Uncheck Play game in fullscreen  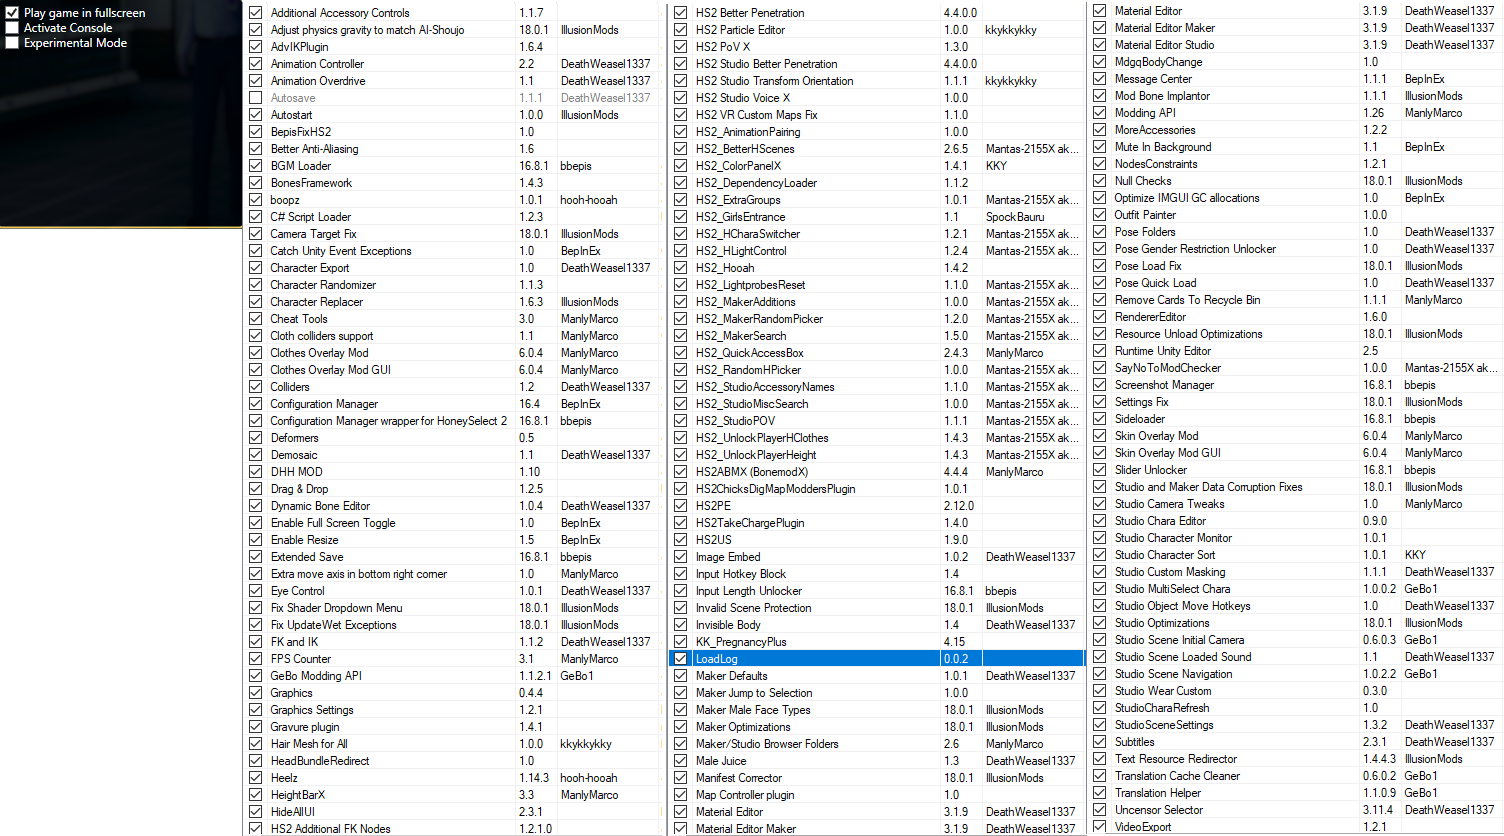(x=12, y=13)
